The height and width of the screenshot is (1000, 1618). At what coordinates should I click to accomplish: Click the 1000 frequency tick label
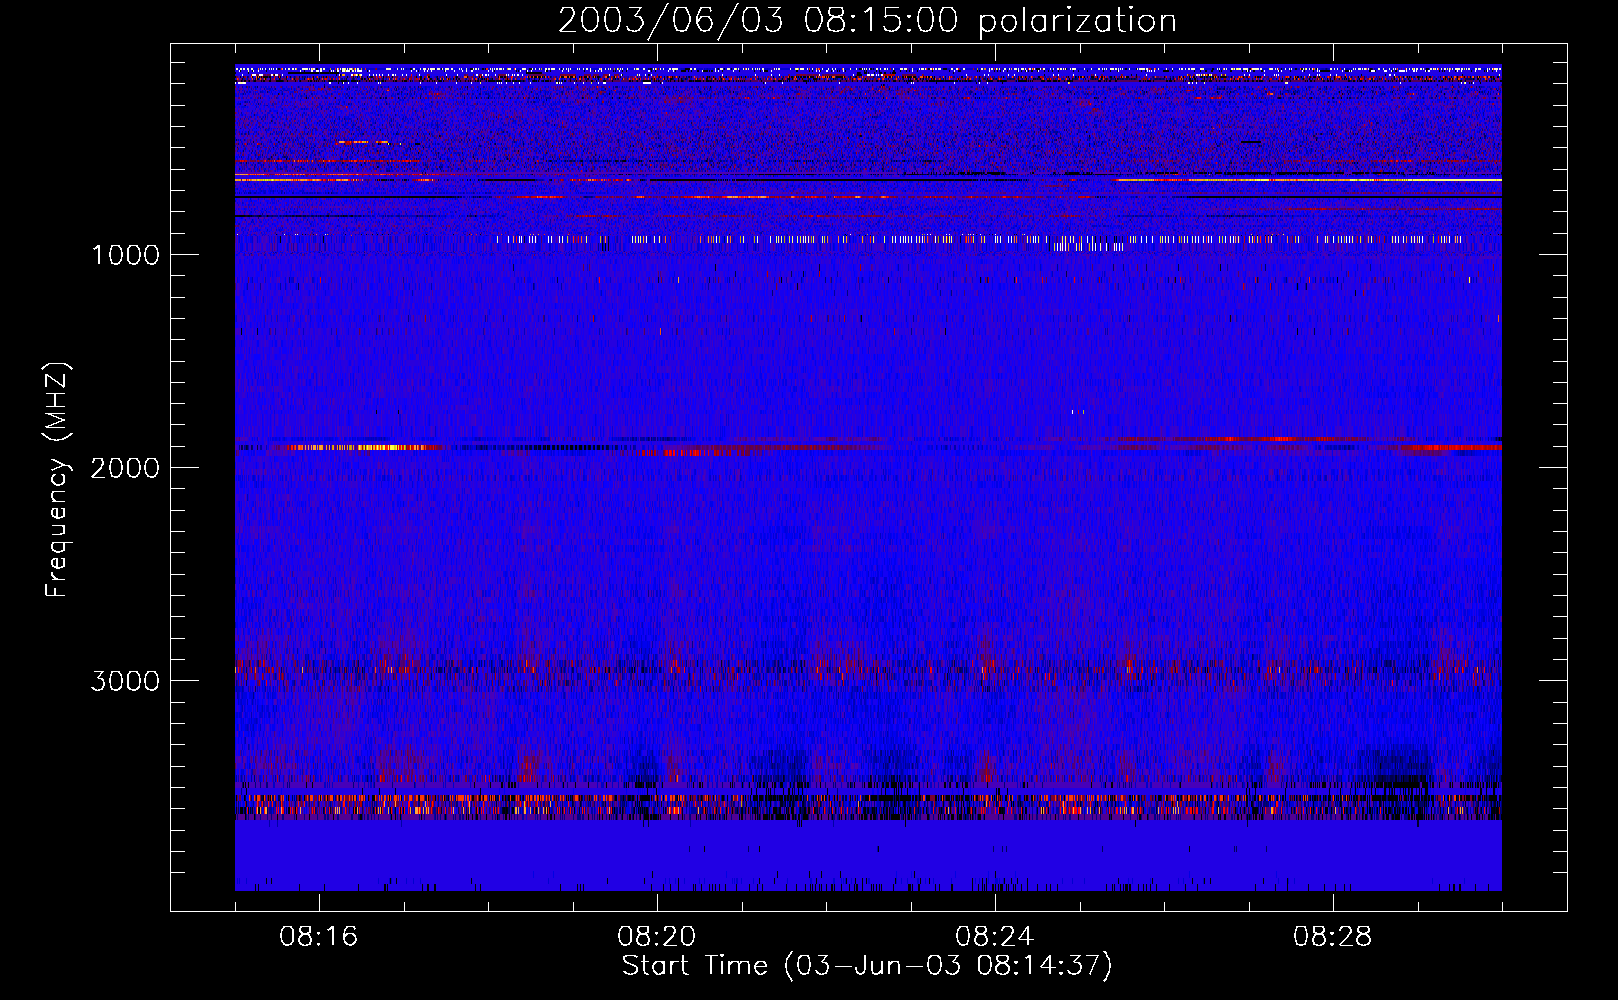[126, 255]
